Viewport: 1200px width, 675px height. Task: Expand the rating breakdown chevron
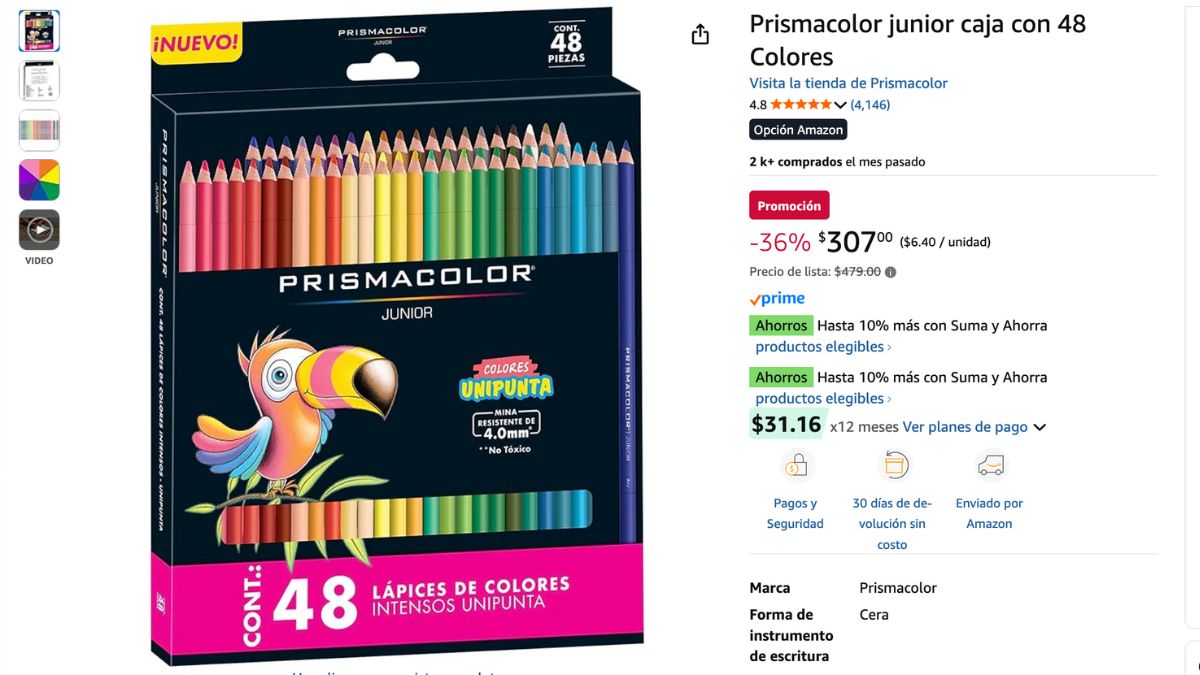pyautogui.click(x=840, y=106)
